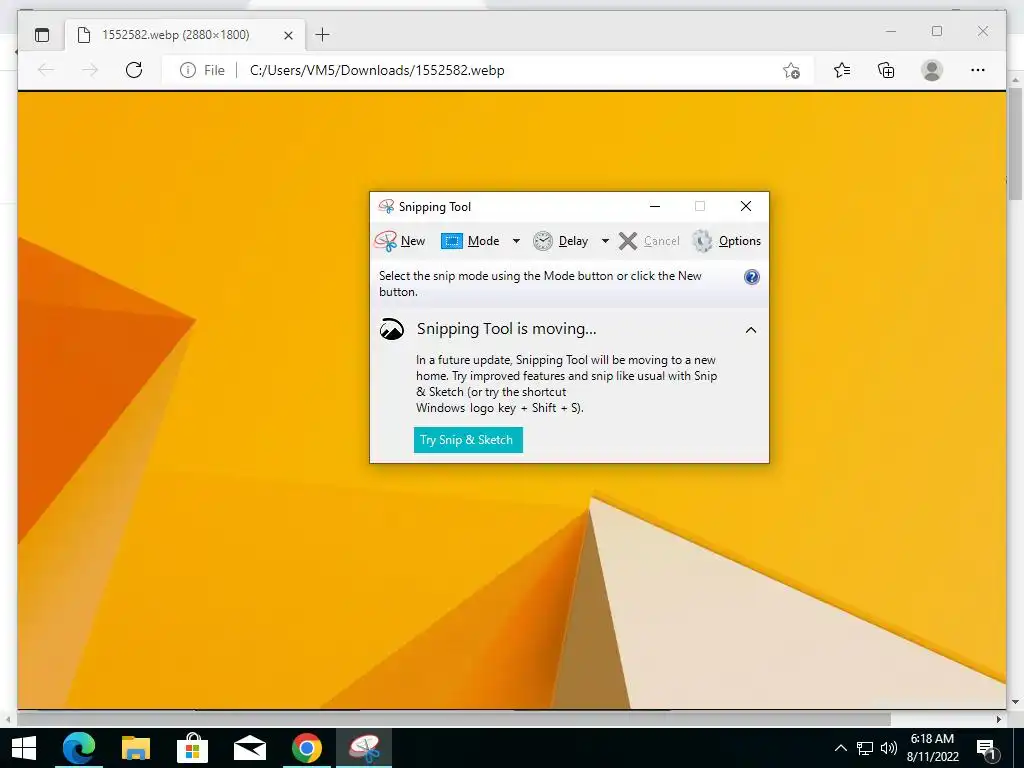Open Microsoft Store from taskbar
The width and height of the screenshot is (1024, 768).
193,748
